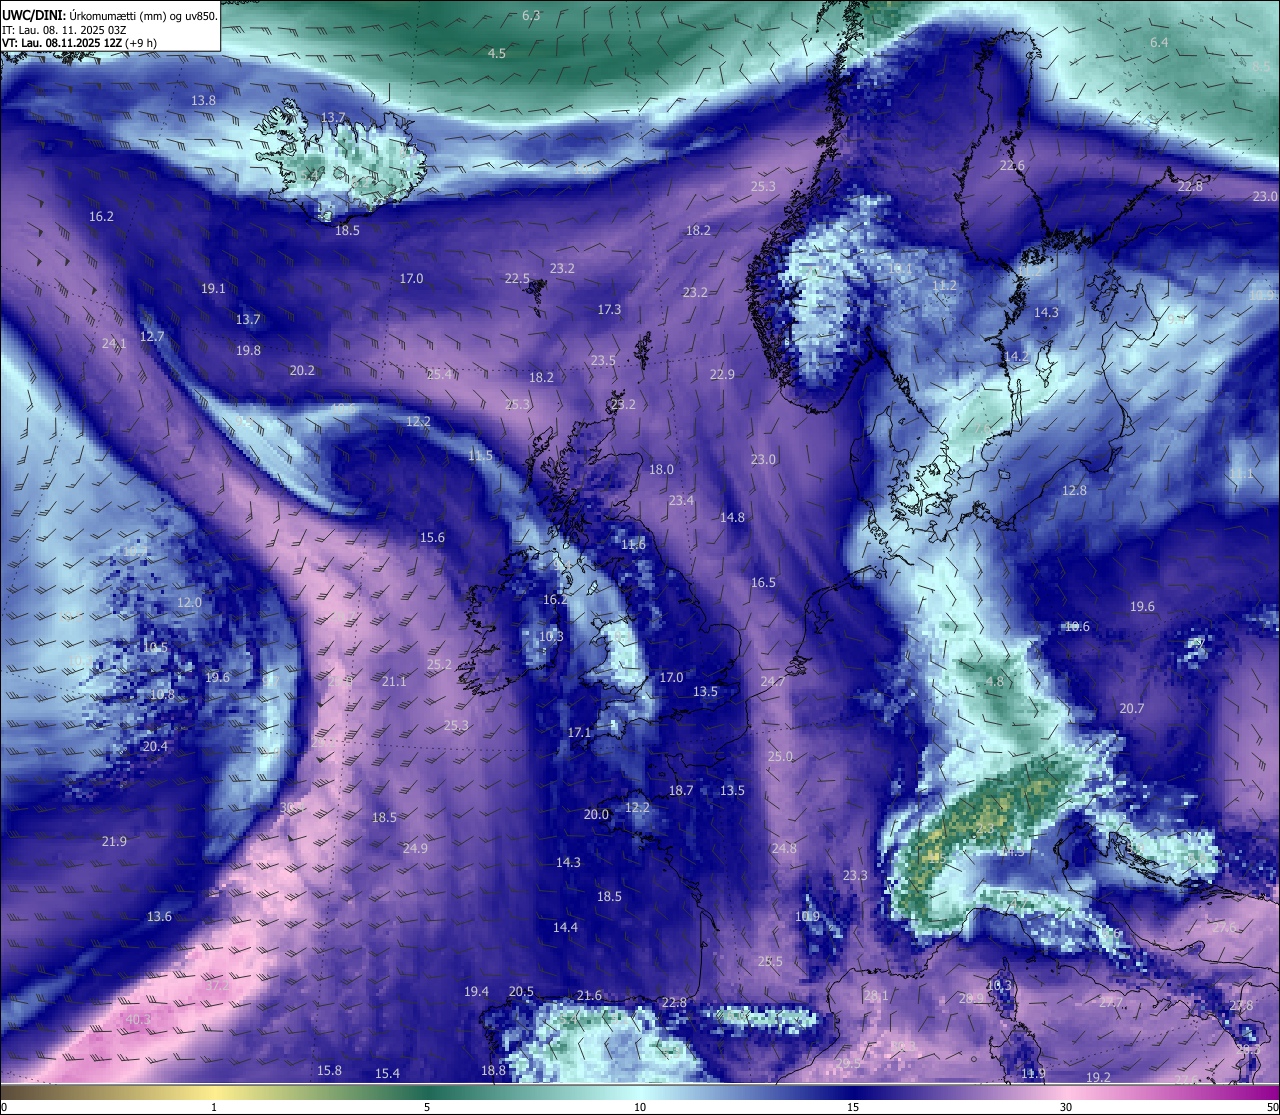
Task: Click the 13.6 value on the map
Action: [x=159, y=916]
